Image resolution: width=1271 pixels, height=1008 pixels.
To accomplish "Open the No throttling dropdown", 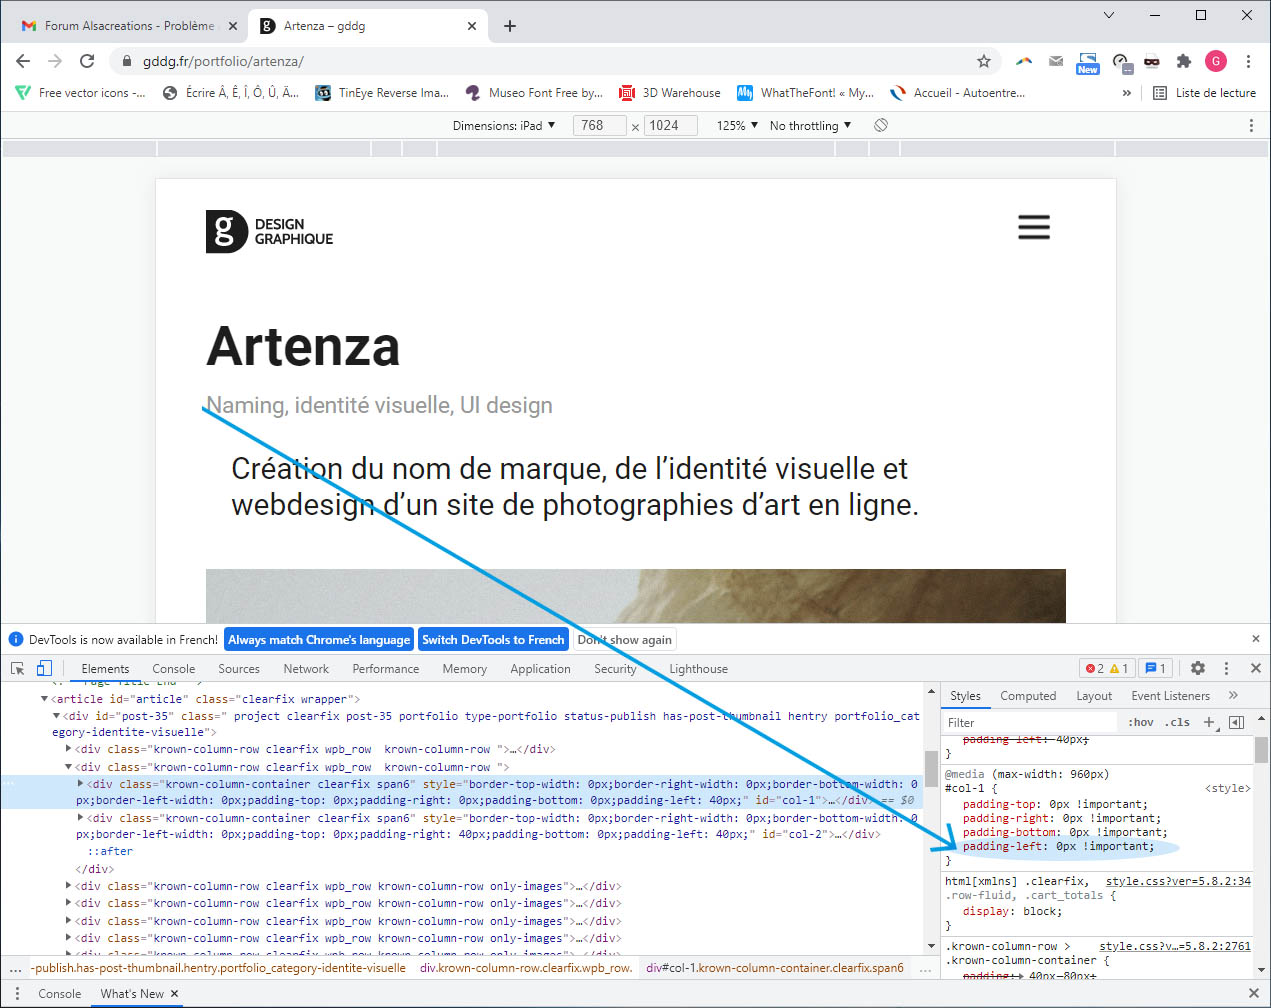I will [810, 126].
